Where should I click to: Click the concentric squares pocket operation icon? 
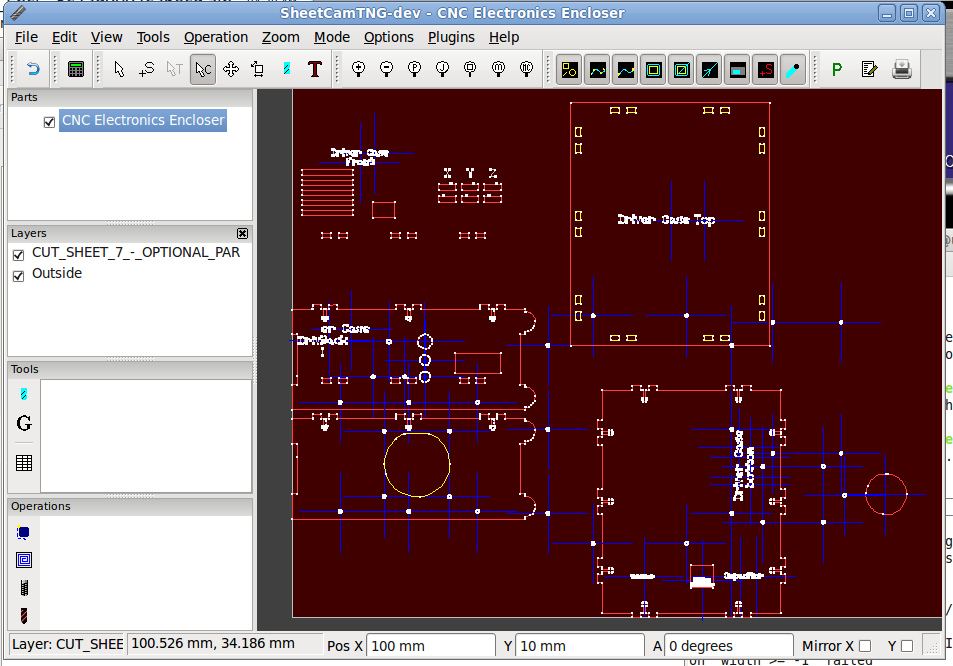(24, 560)
